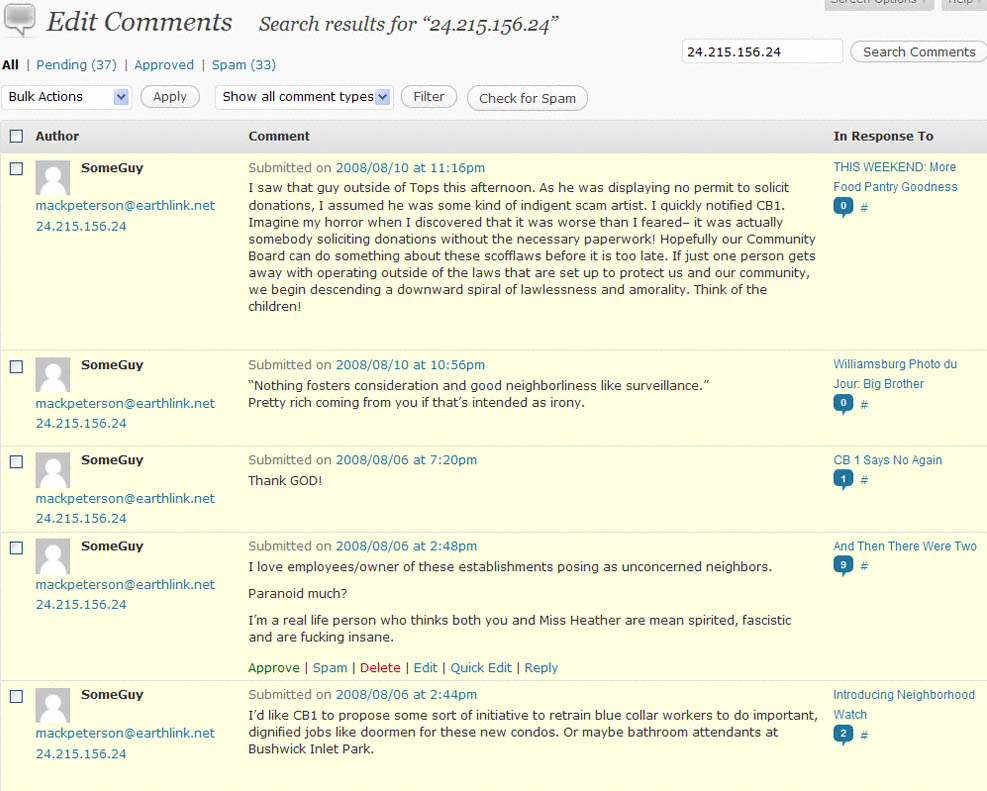
Task: Click comment count bubble for CB 1 Says No Again
Action: coord(843,480)
